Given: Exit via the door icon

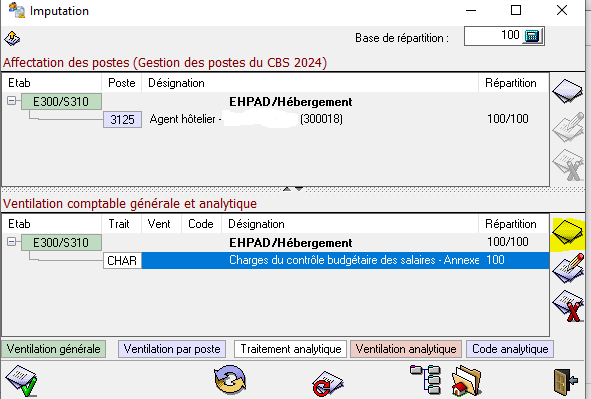Looking at the screenshot, I should [566, 381].
